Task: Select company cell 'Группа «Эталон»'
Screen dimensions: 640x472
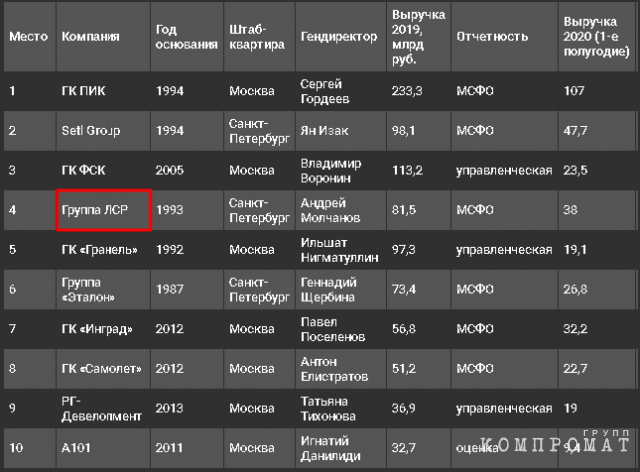Action: point(88,289)
